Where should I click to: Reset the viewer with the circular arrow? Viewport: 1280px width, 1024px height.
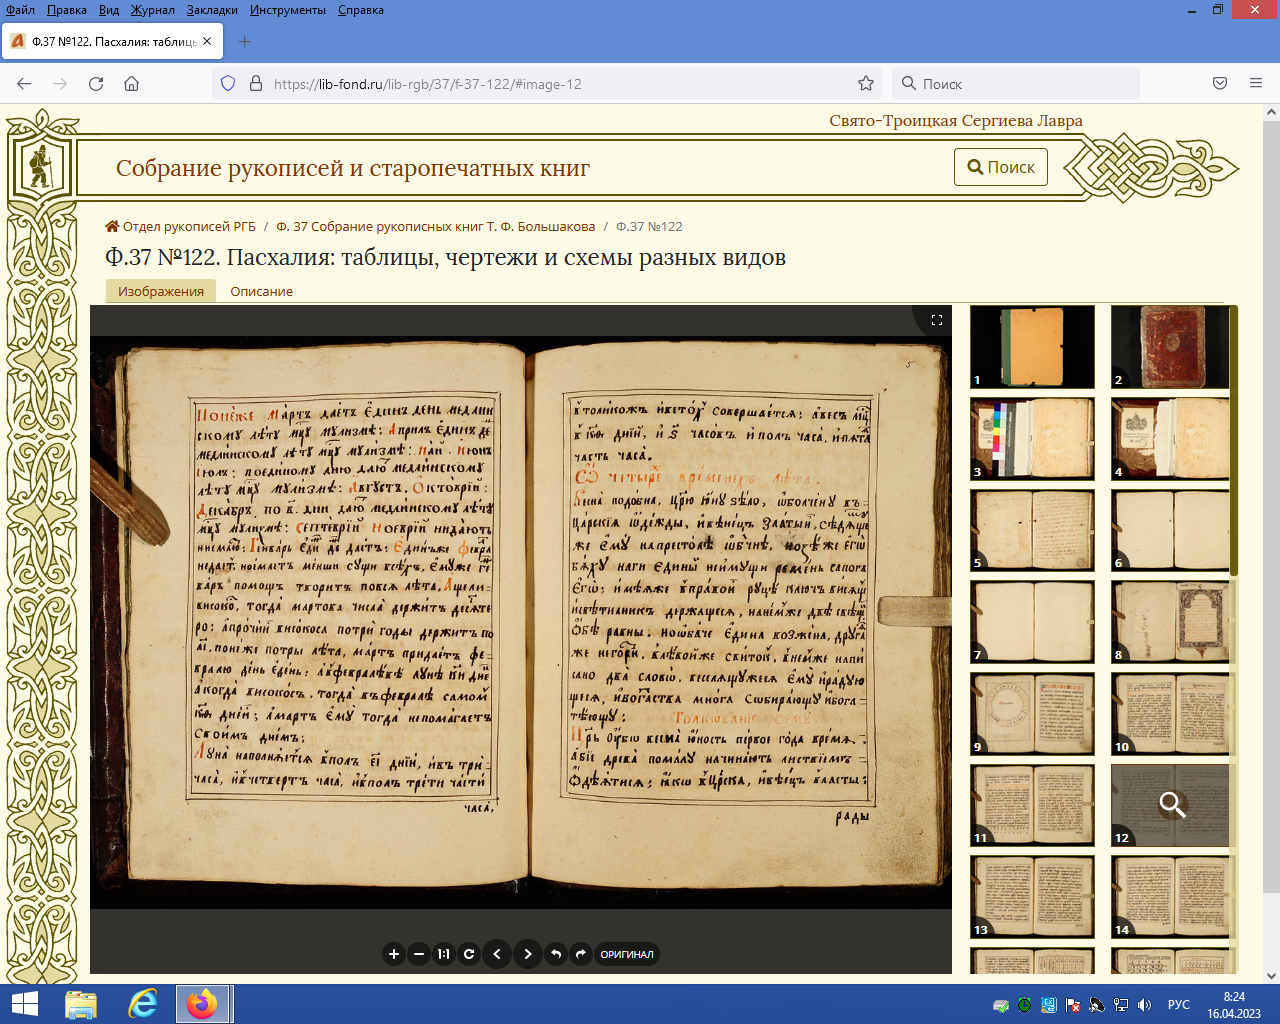[469, 954]
